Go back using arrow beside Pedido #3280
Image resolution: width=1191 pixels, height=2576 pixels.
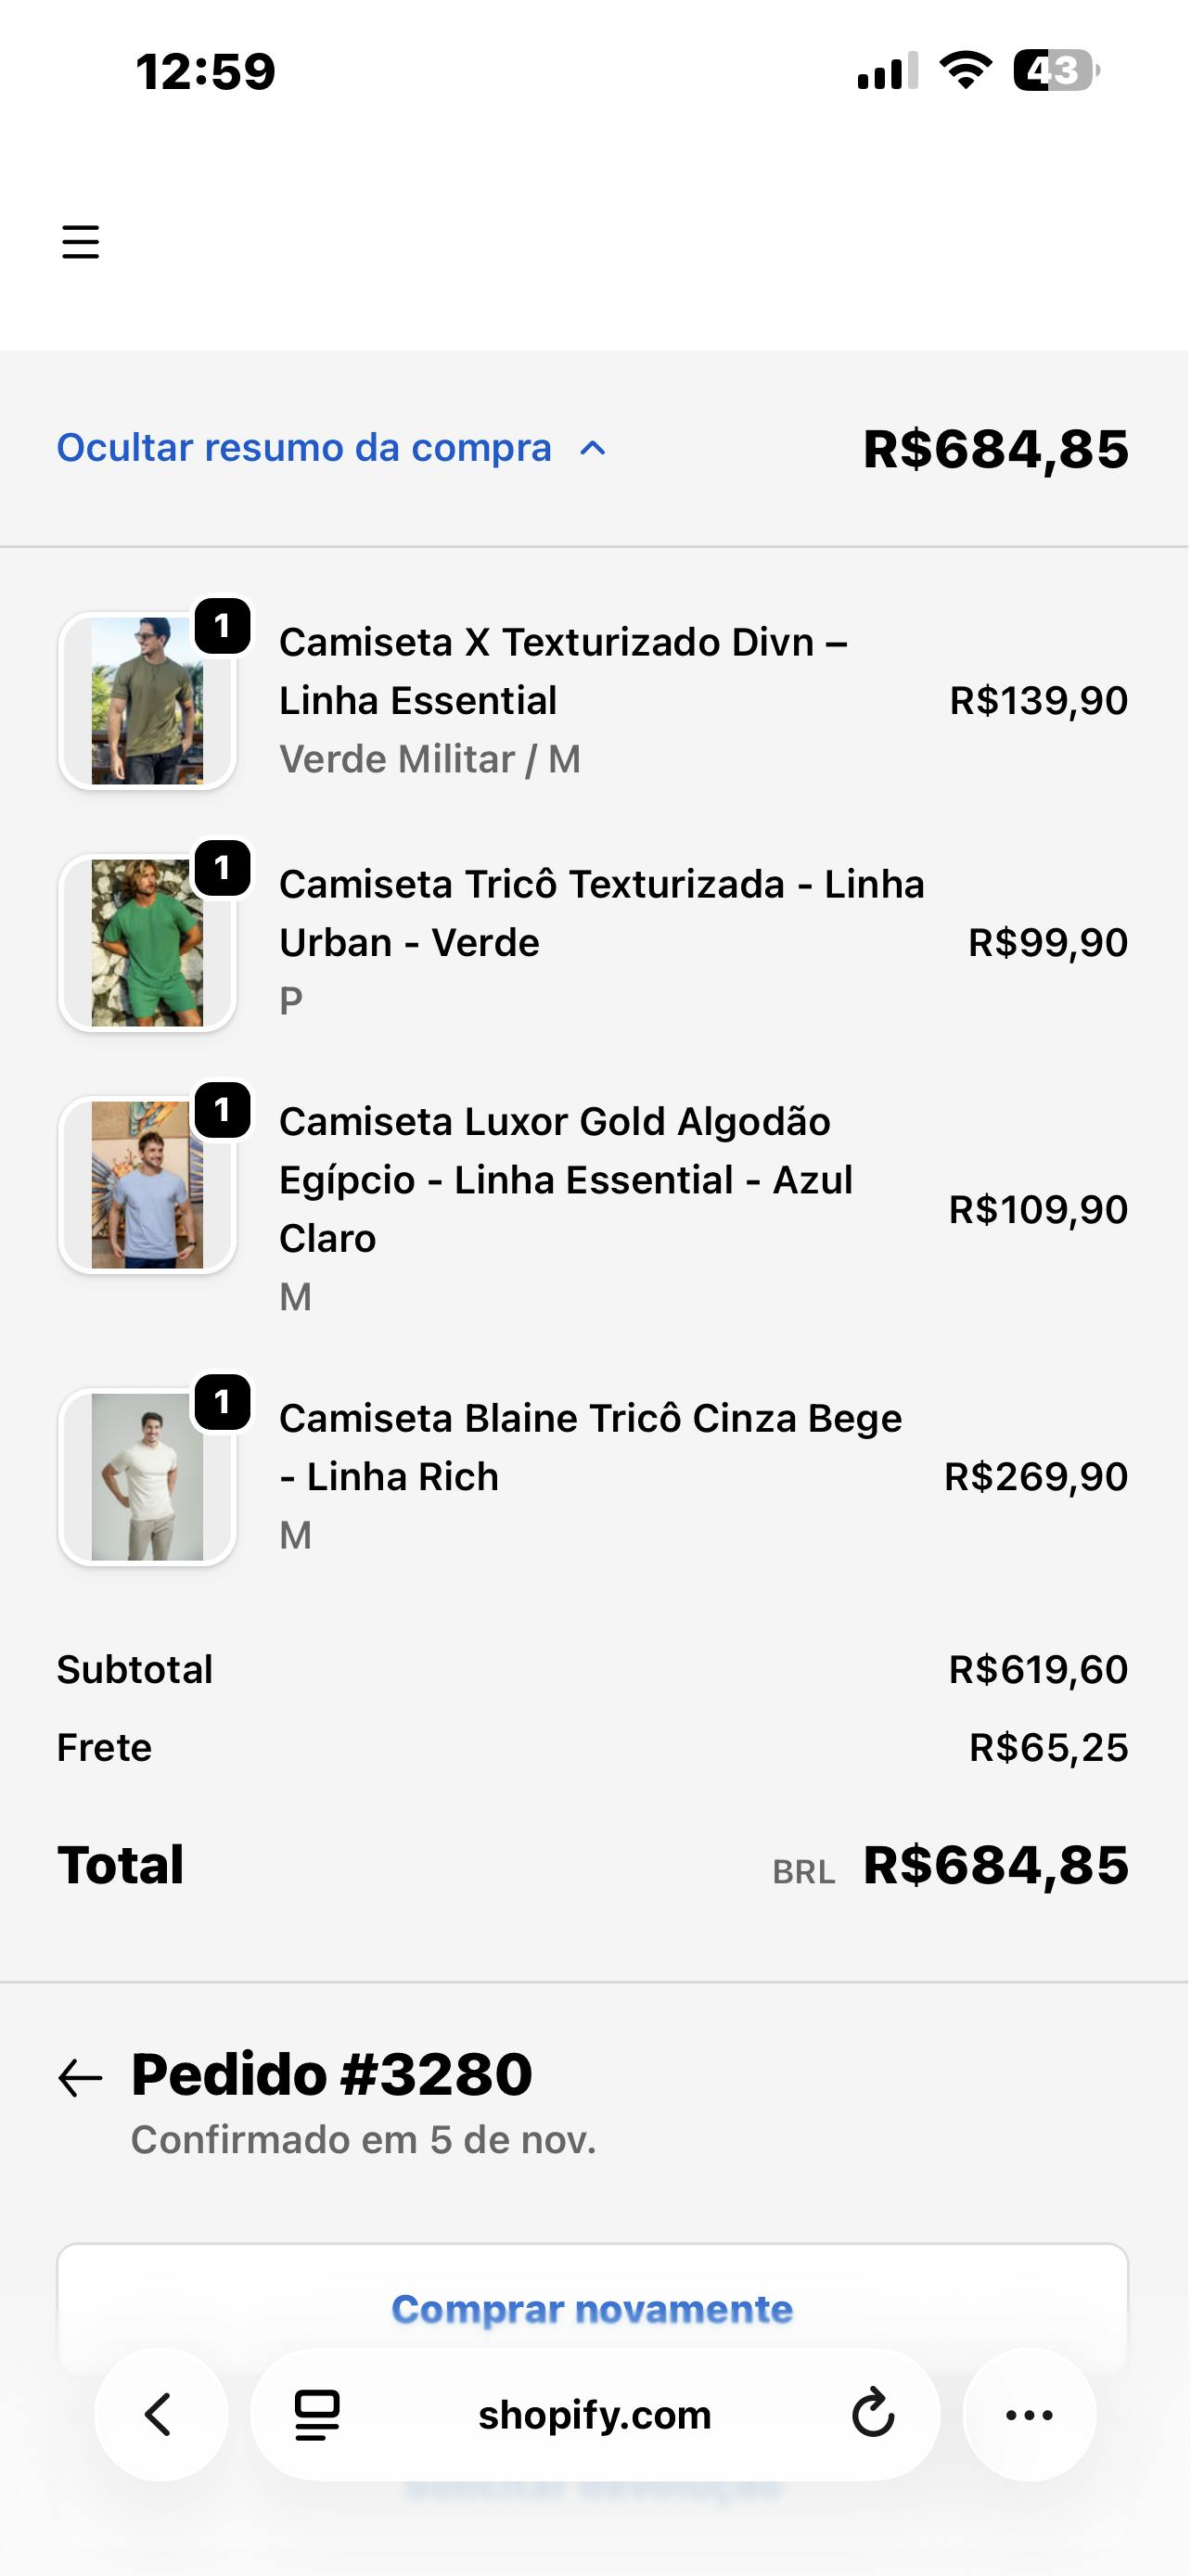(x=80, y=2078)
